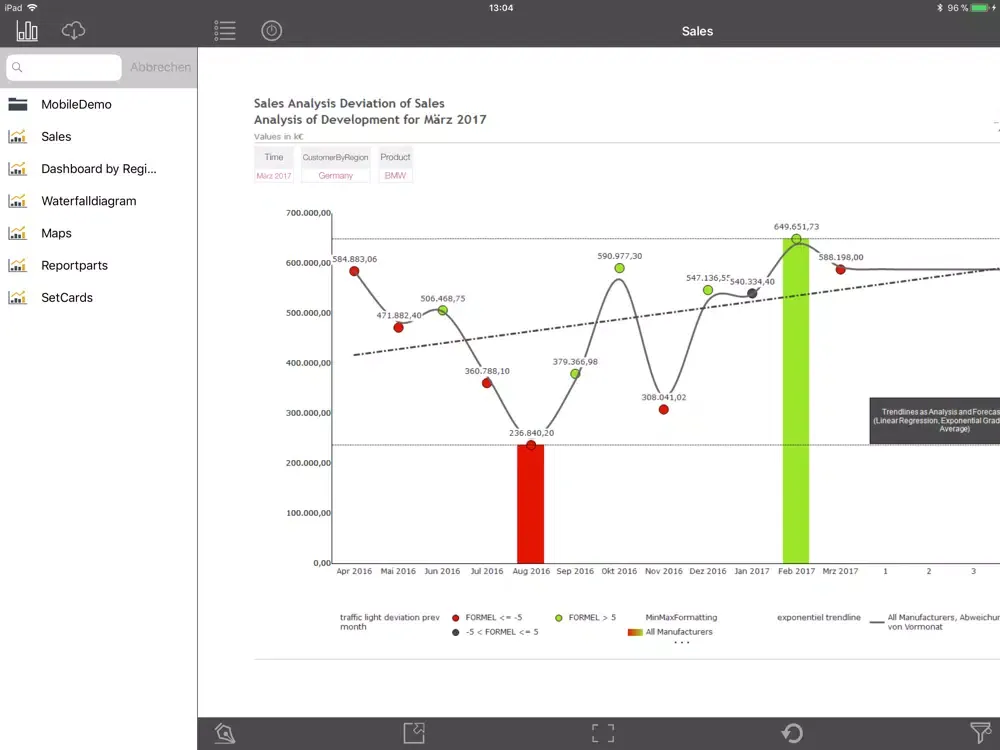Open the Time filter März 2017
This screenshot has height=750, width=1000.
(x=274, y=166)
